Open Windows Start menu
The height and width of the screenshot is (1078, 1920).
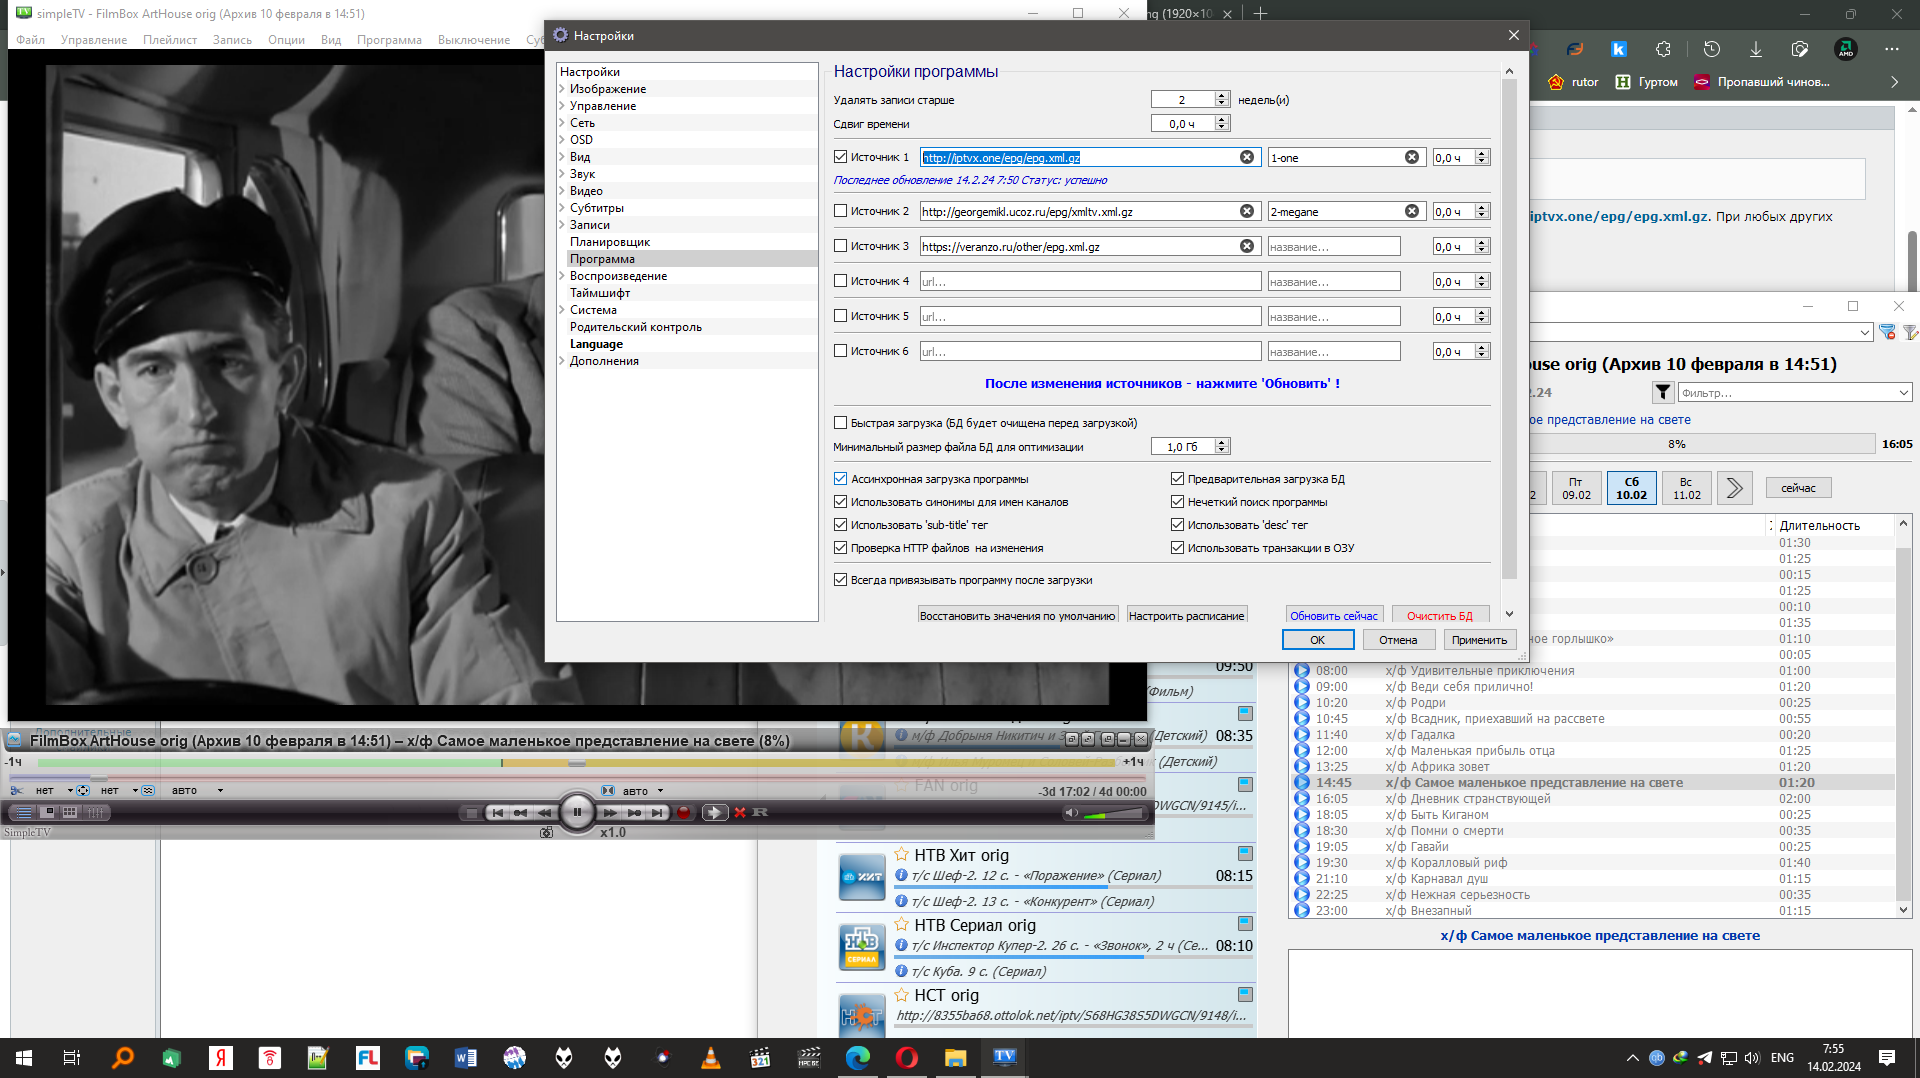[x=24, y=1057]
